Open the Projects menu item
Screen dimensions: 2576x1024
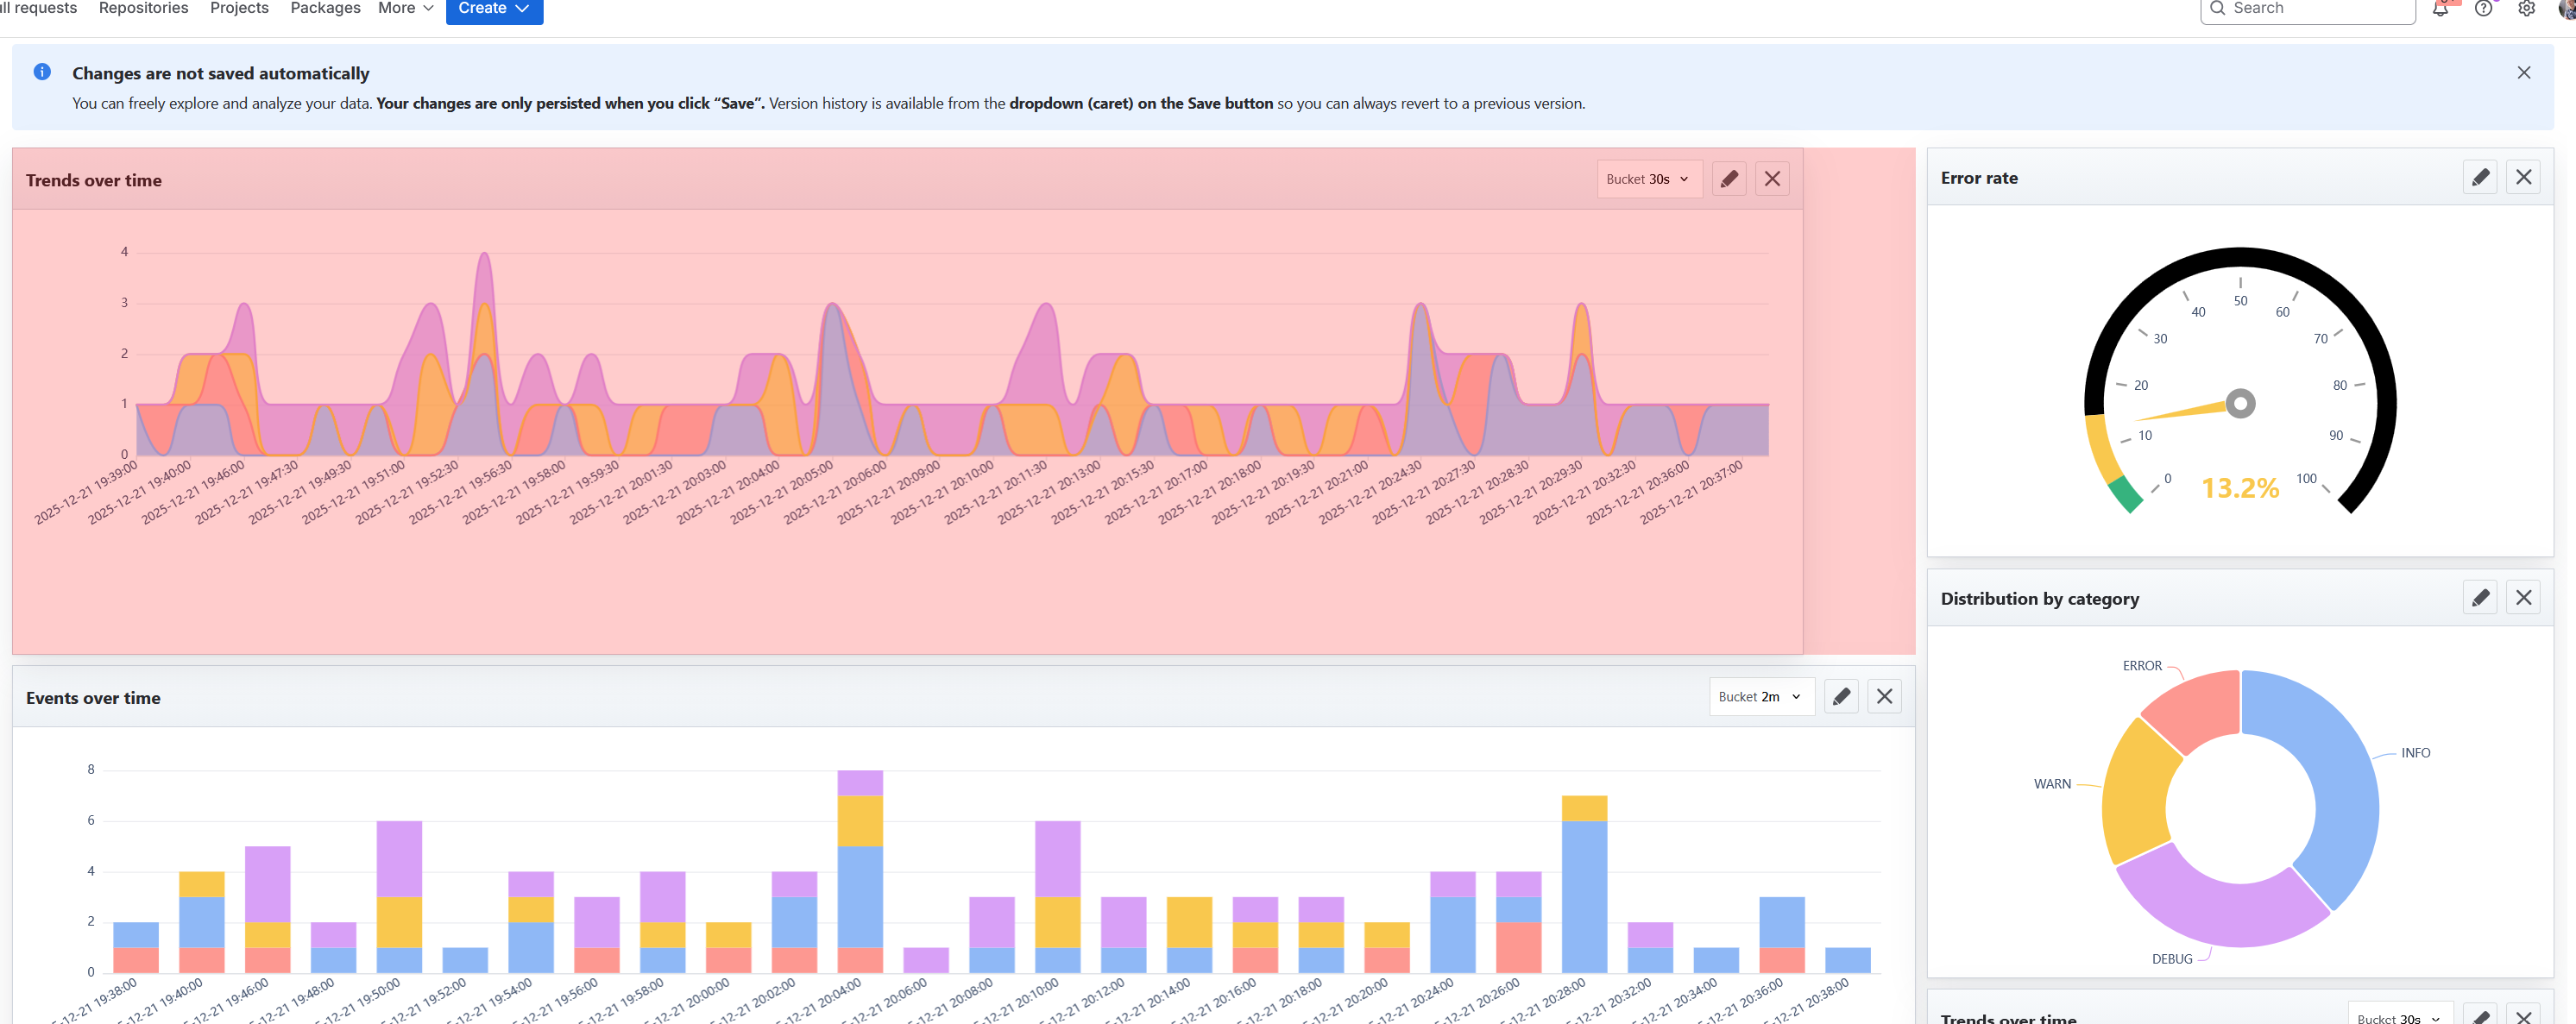(x=239, y=9)
